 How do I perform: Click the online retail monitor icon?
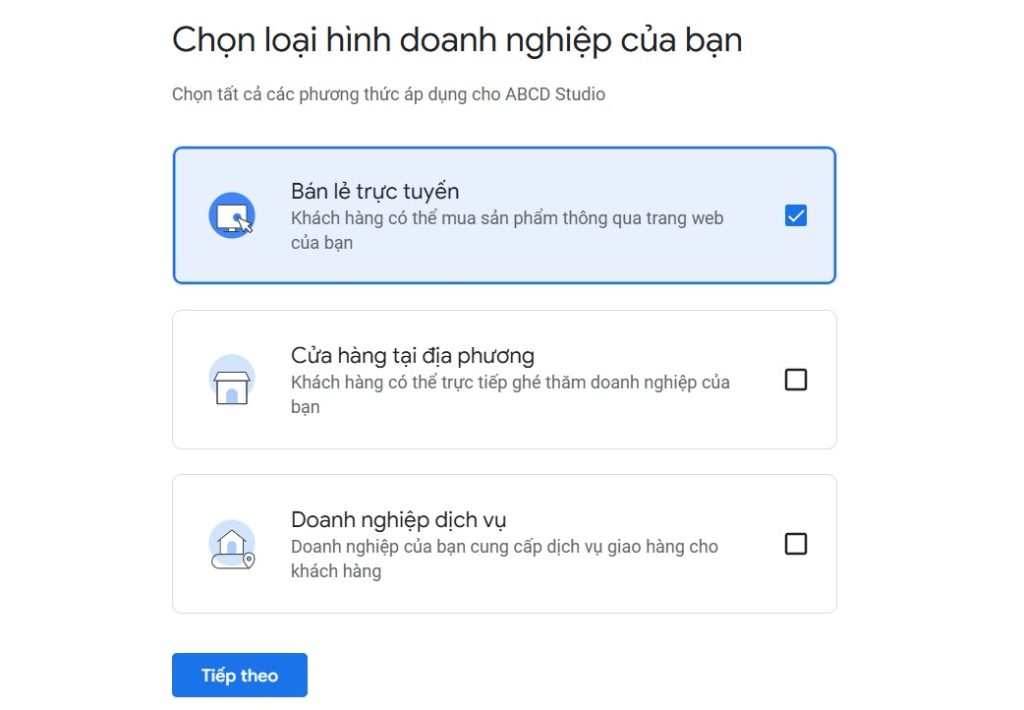[x=232, y=216]
